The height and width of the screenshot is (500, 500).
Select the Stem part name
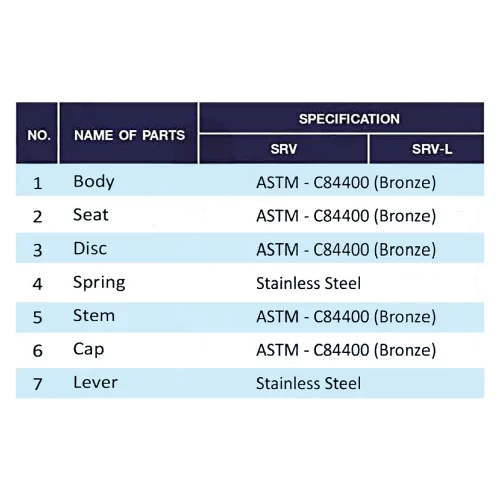coord(94,315)
